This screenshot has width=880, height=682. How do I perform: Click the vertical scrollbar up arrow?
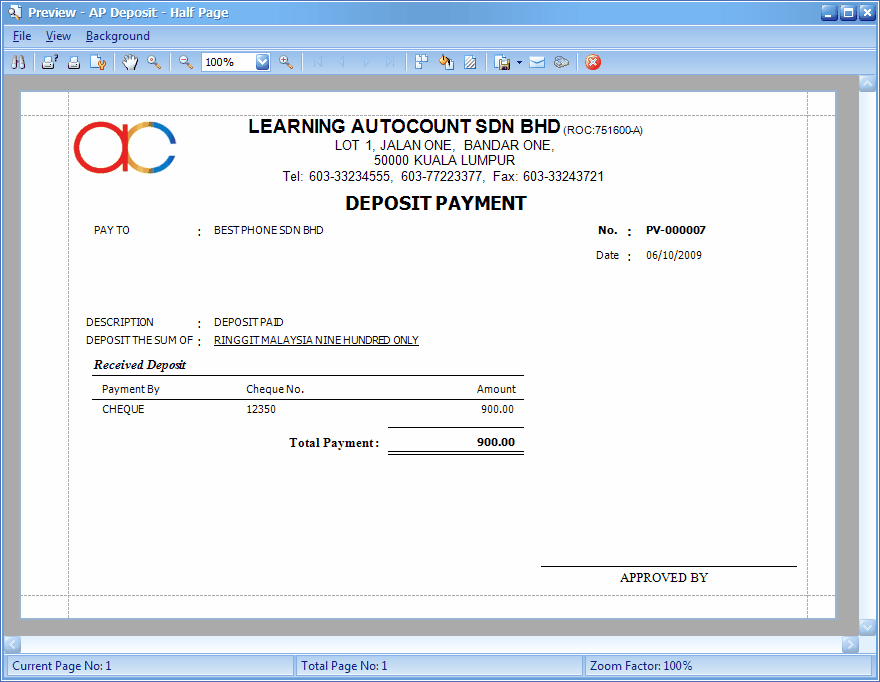point(867,84)
